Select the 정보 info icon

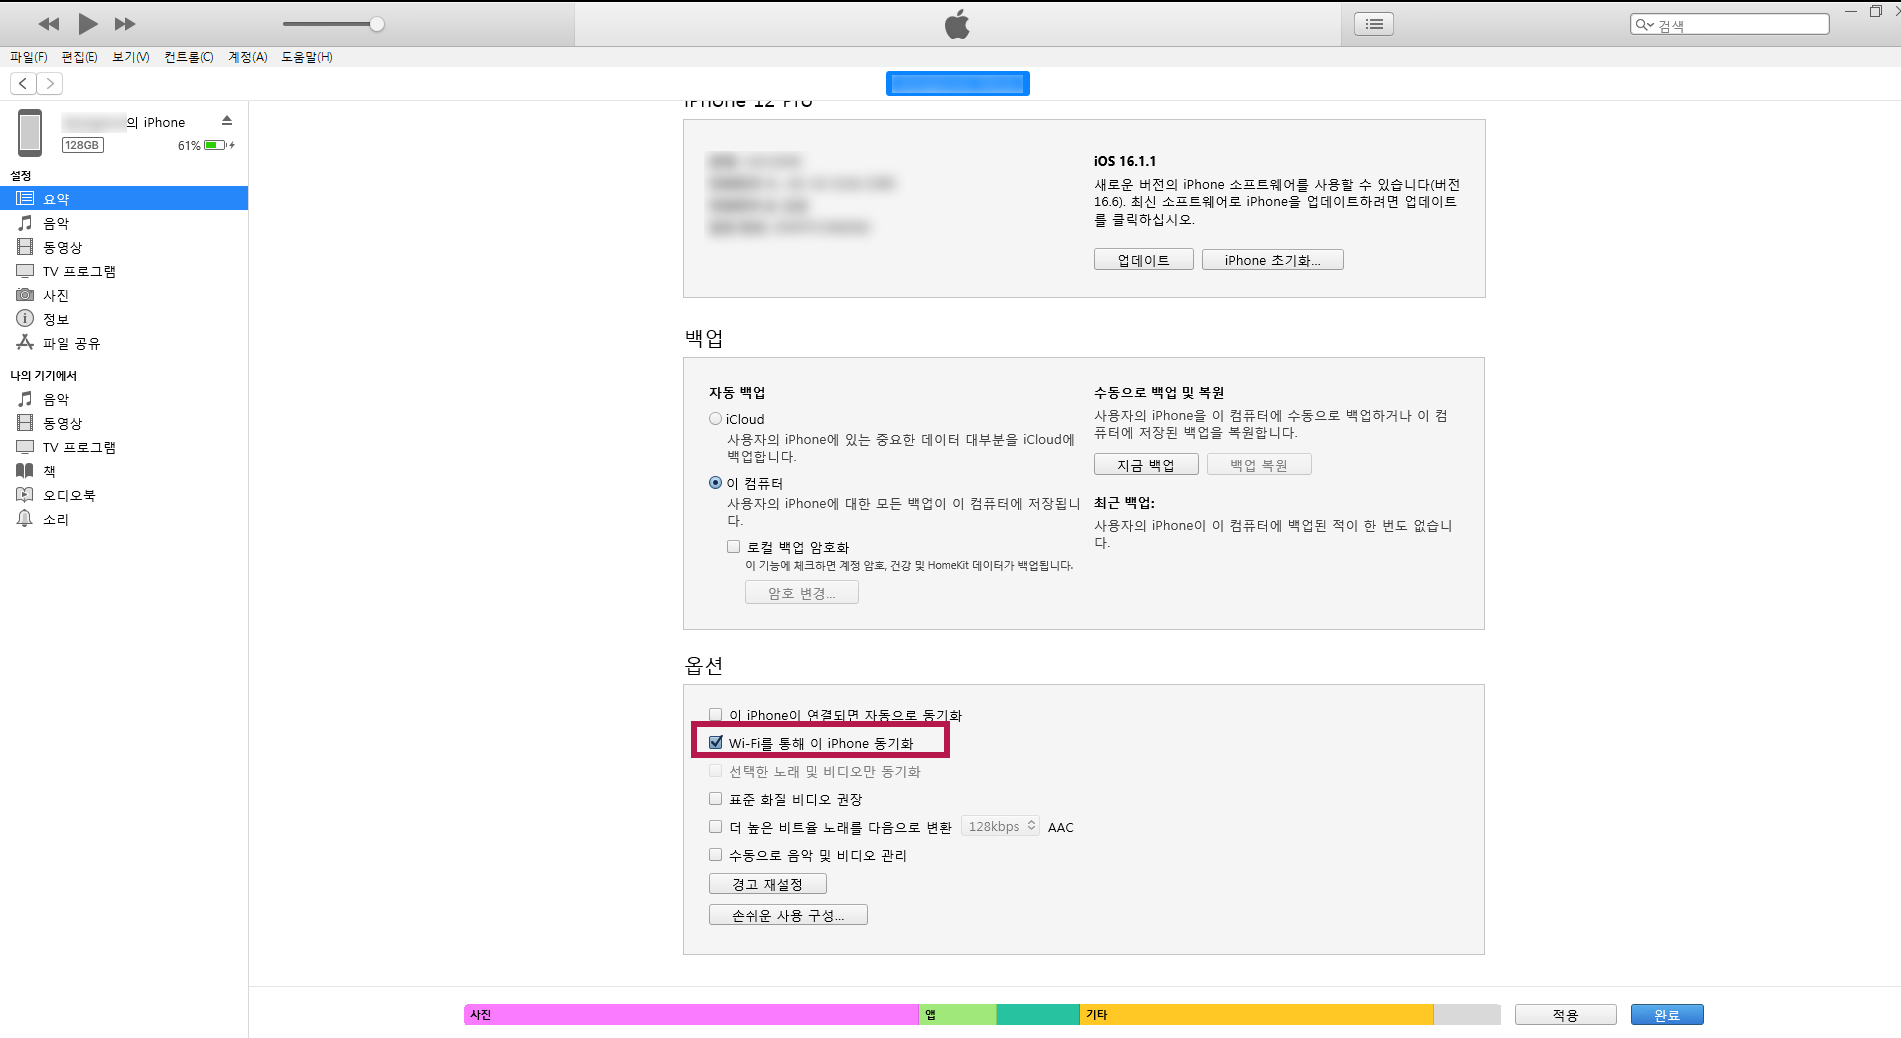pyautogui.click(x=25, y=318)
